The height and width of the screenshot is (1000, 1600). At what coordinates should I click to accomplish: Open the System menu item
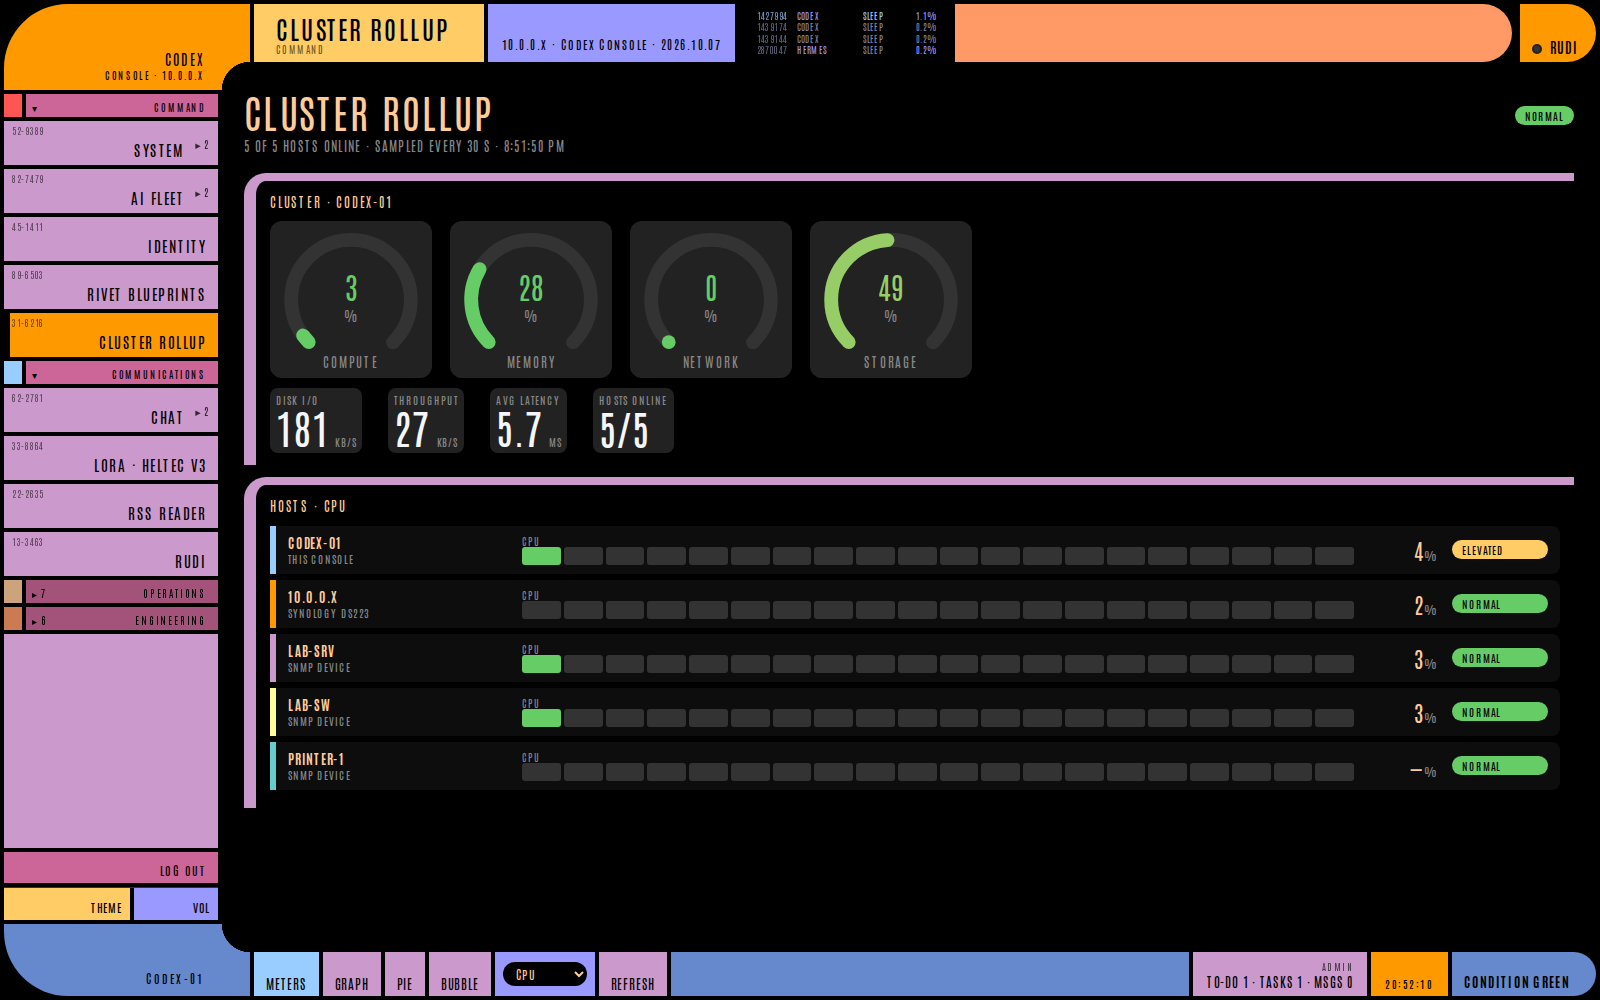tap(111, 143)
